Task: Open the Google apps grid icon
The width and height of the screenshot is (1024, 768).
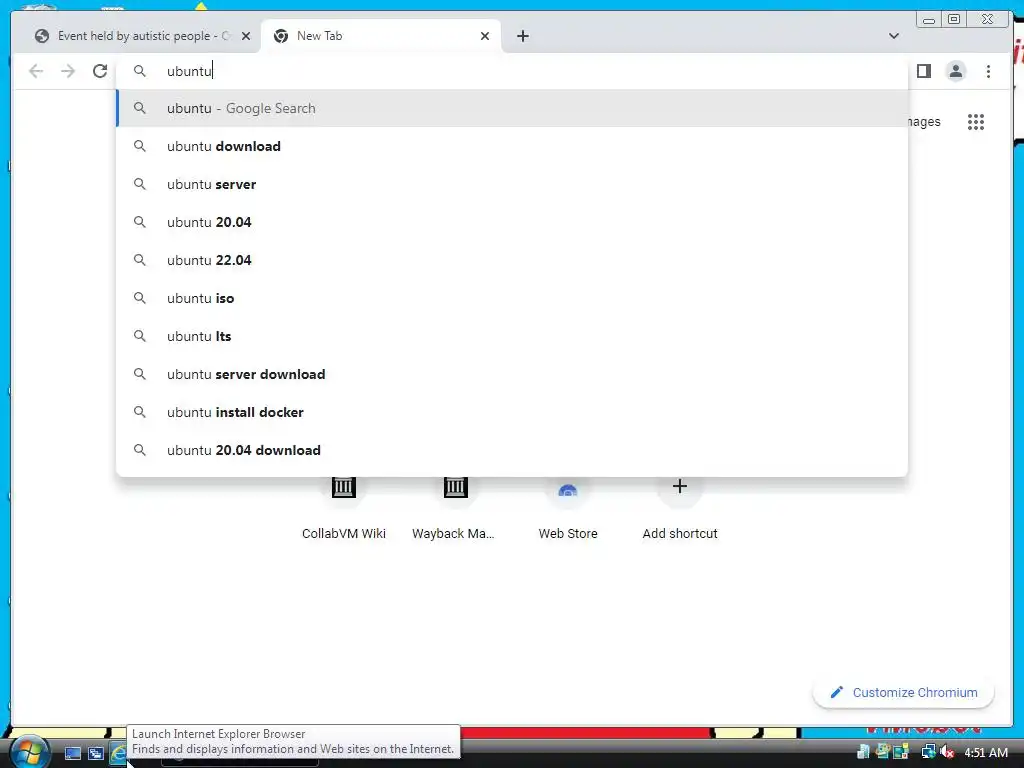Action: [976, 121]
